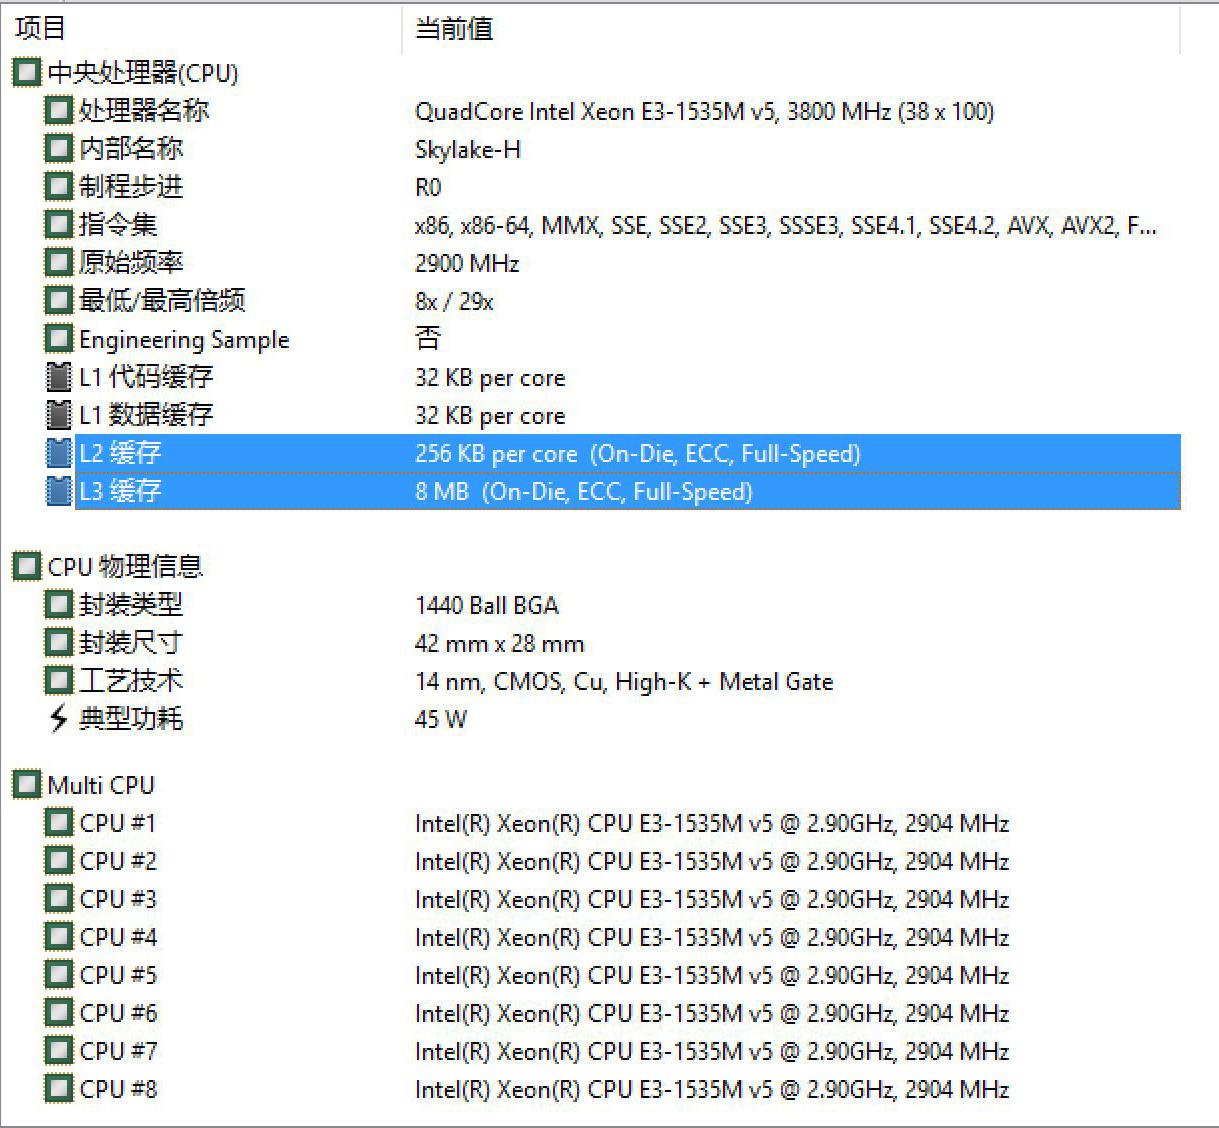Click the chip icon beside 制程步进
The image size is (1219, 1128).
[x=59, y=186]
